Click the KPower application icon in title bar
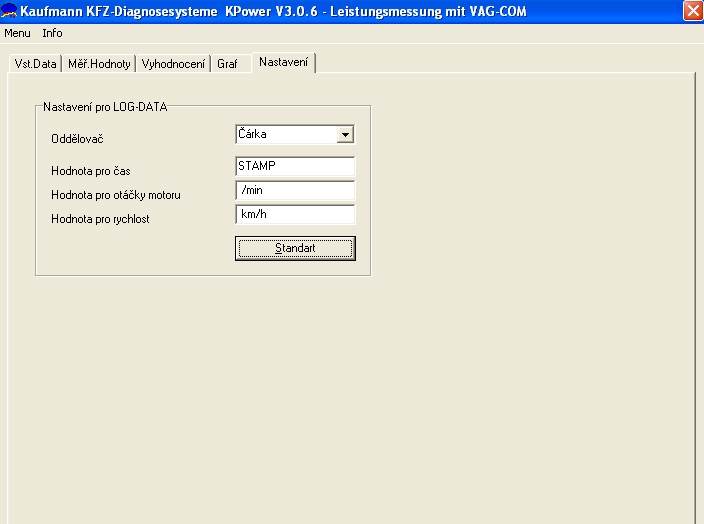 click(x=9, y=11)
